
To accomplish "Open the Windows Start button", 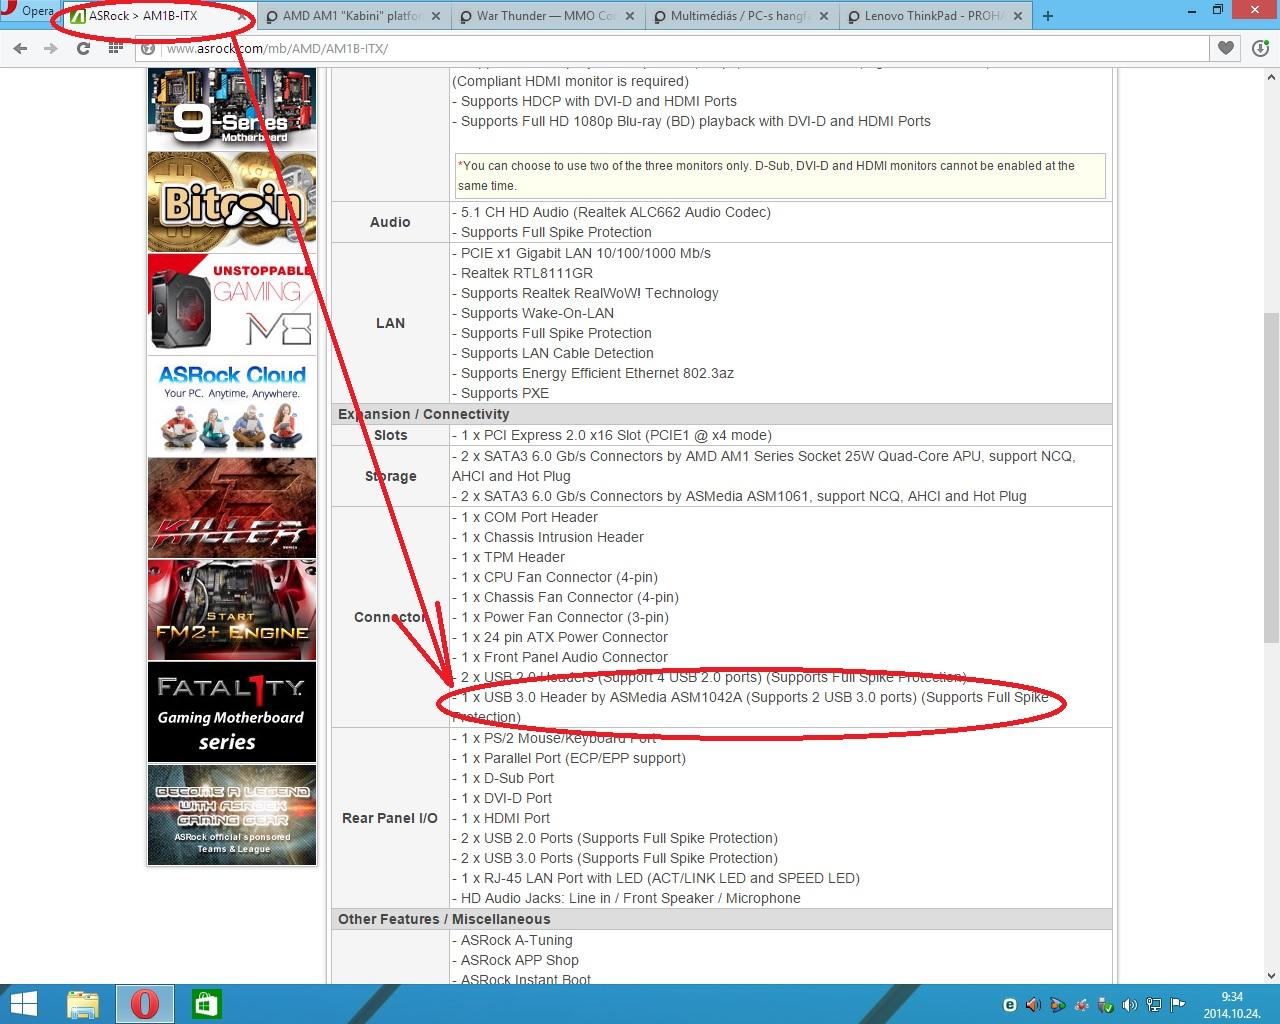I will pyautogui.click(x=22, y=1004).
